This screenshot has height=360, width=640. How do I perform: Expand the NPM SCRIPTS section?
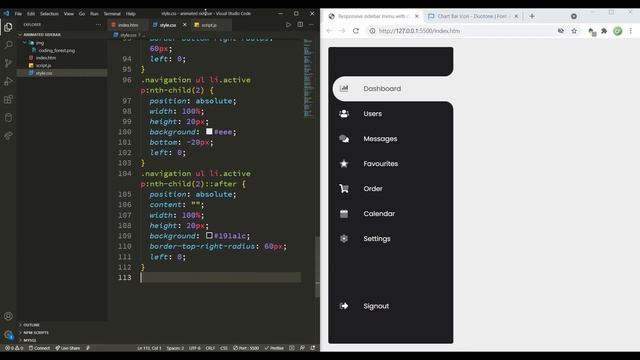tap(36, 332)
